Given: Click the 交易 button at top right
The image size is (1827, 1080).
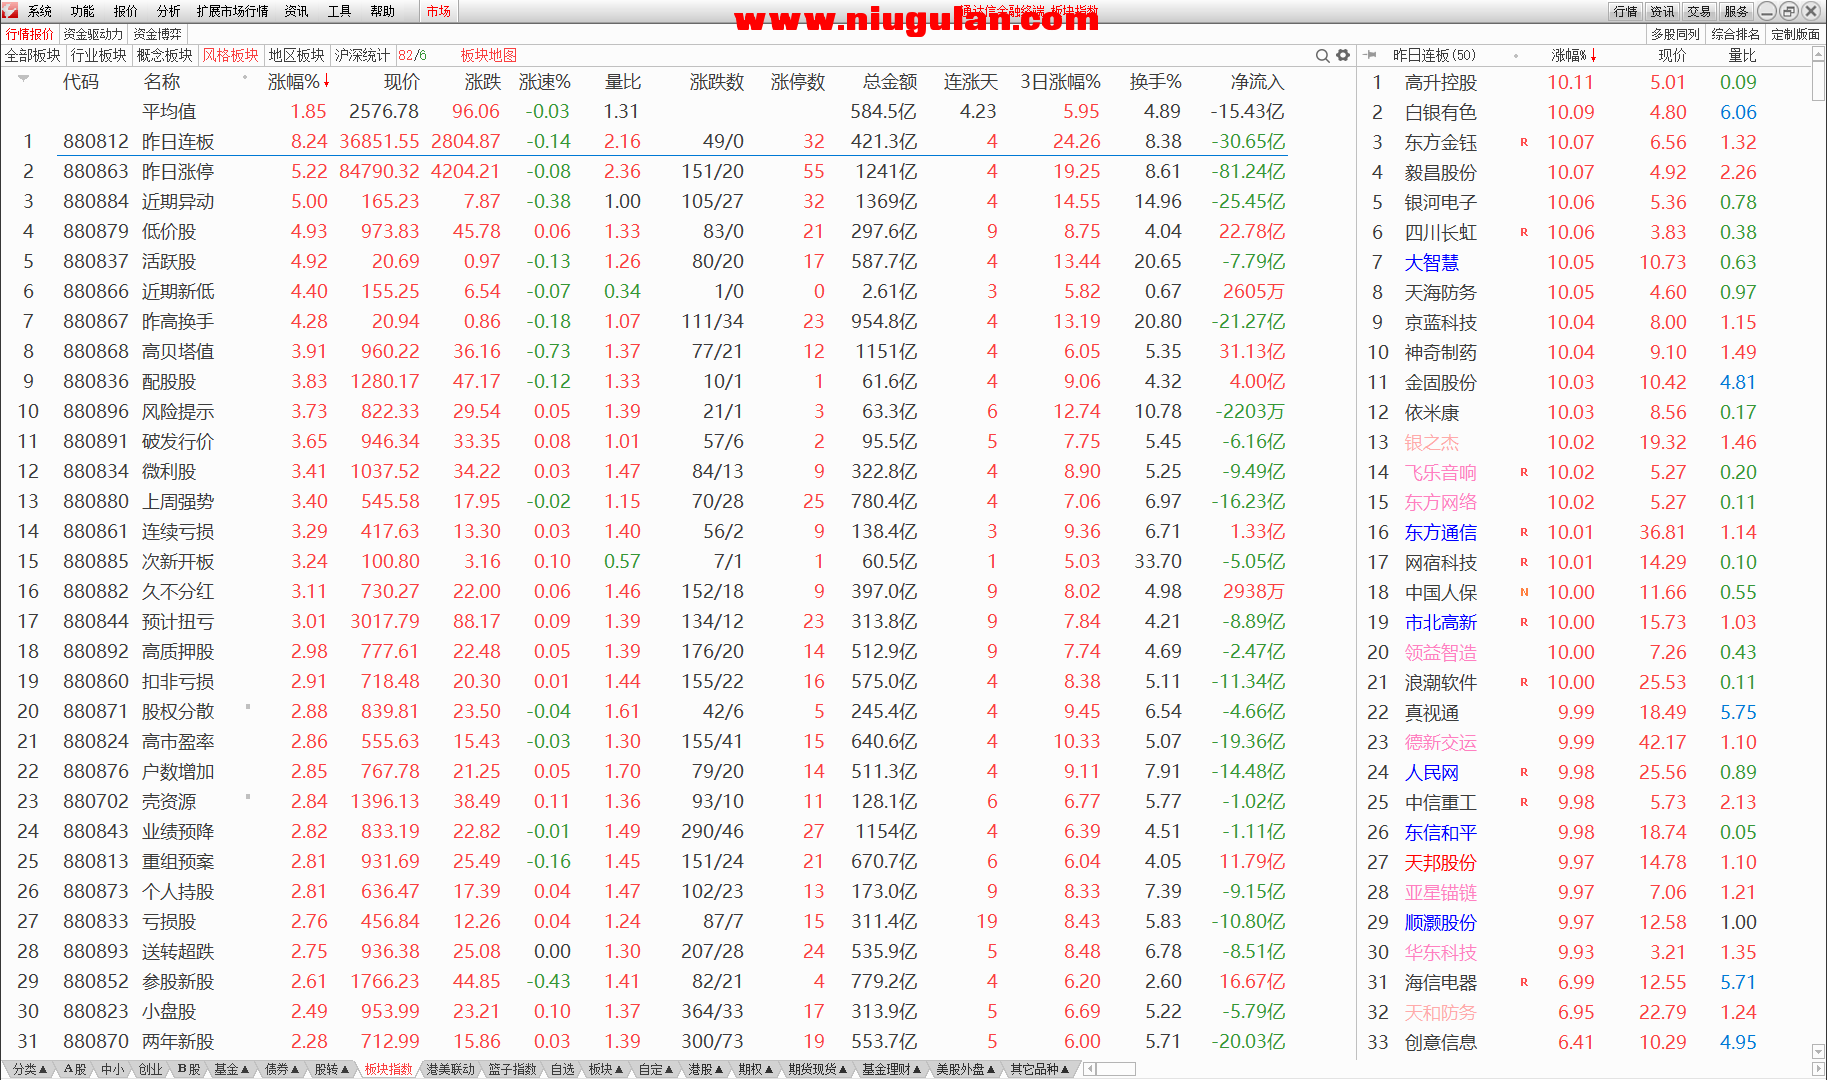Looking at the screenshot, I should (x=1699, y=11).
